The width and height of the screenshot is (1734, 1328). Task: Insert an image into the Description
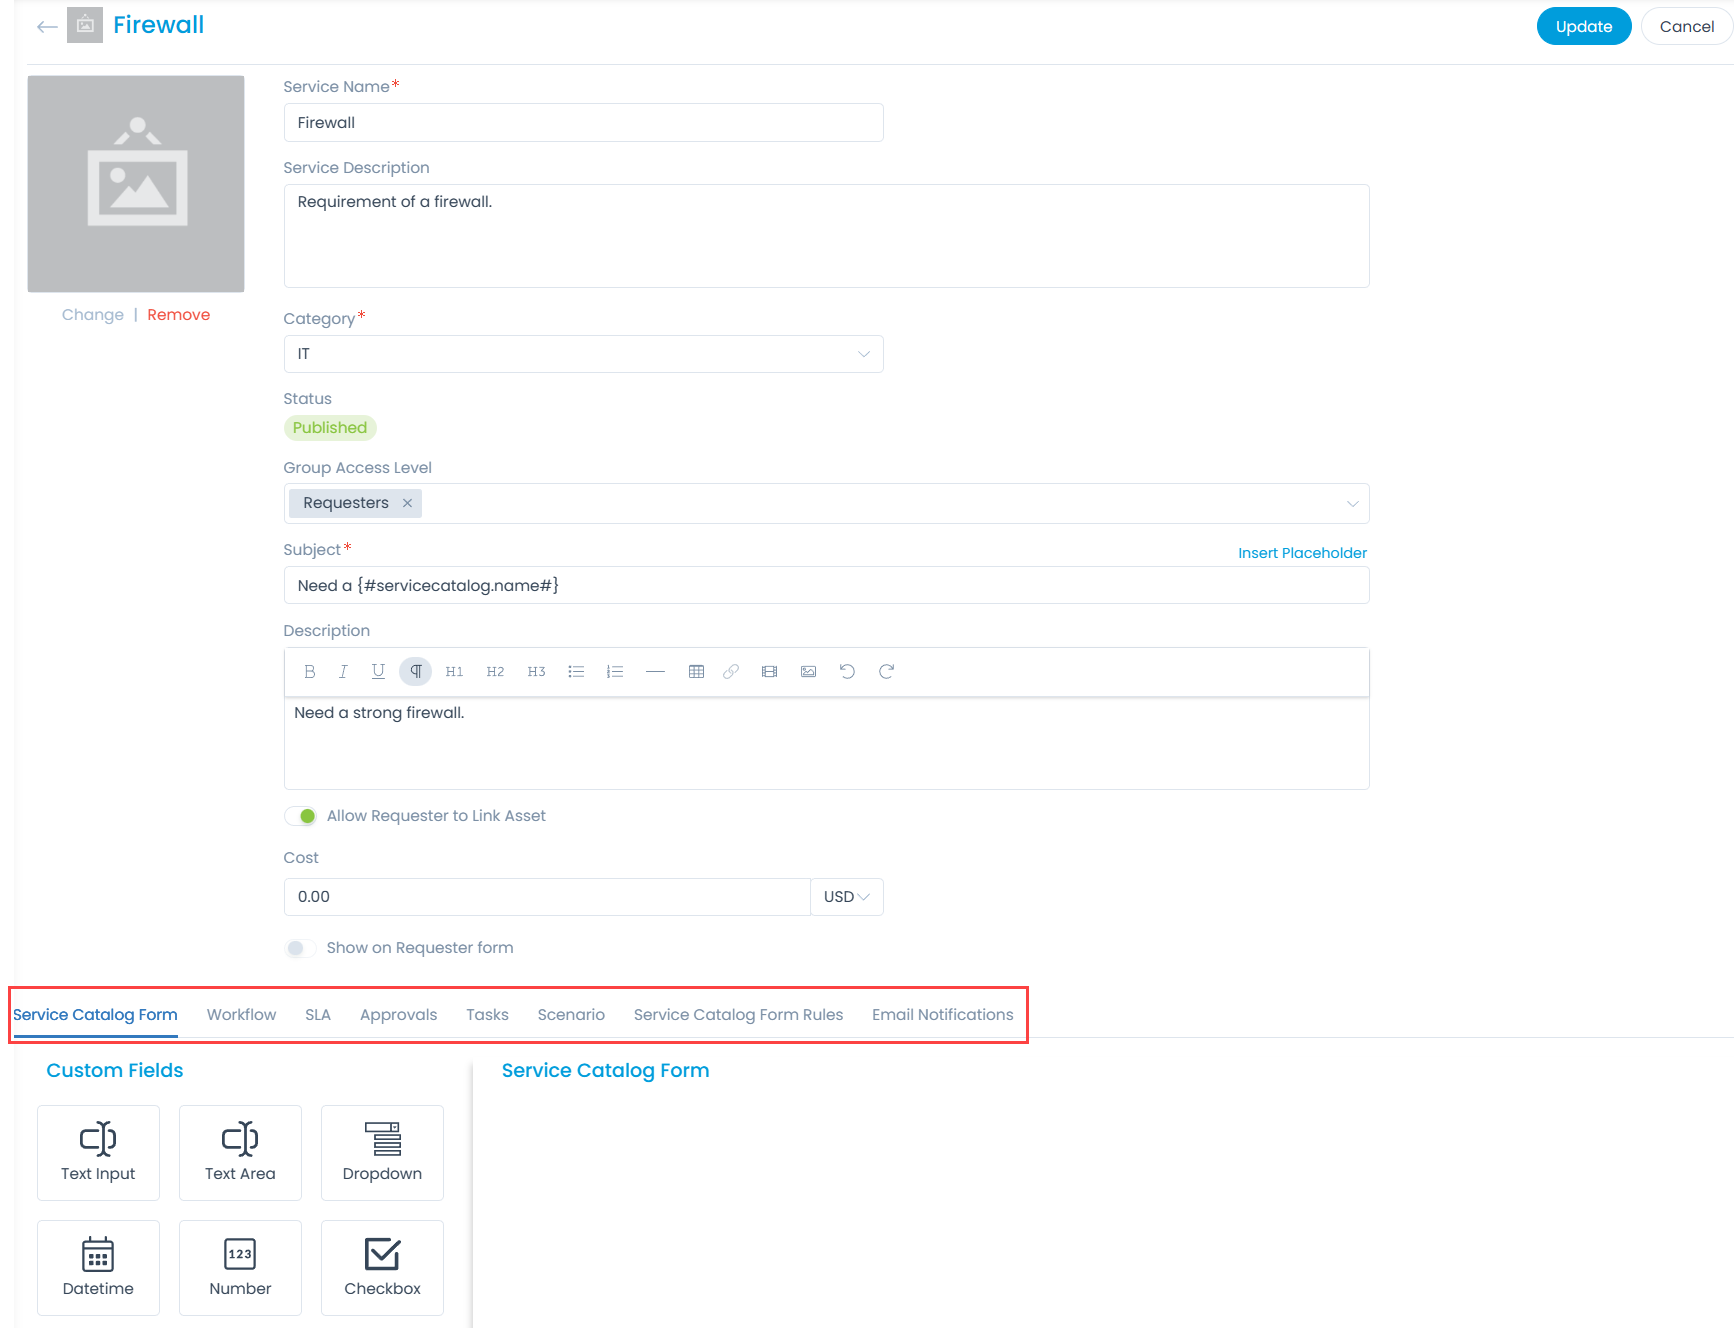(808, 671)
